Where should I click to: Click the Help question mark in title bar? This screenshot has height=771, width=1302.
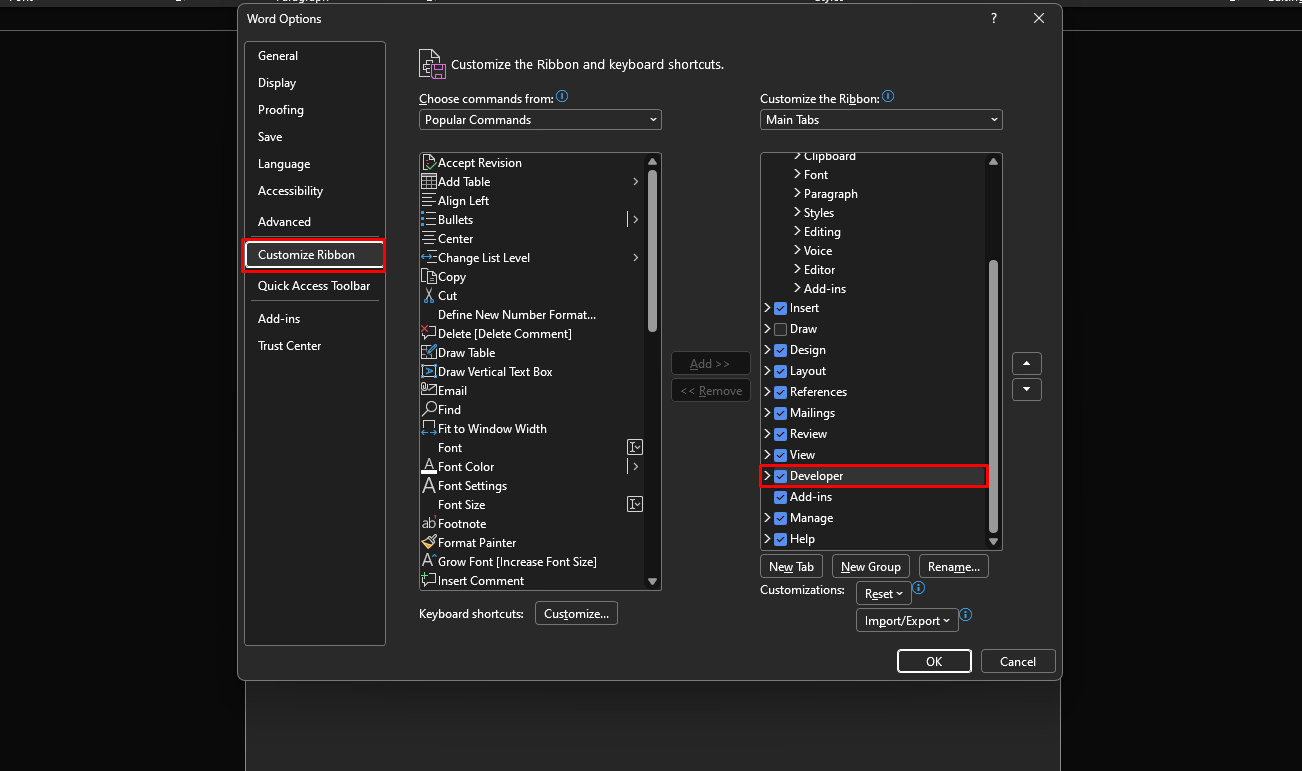[x=993, y=18]
